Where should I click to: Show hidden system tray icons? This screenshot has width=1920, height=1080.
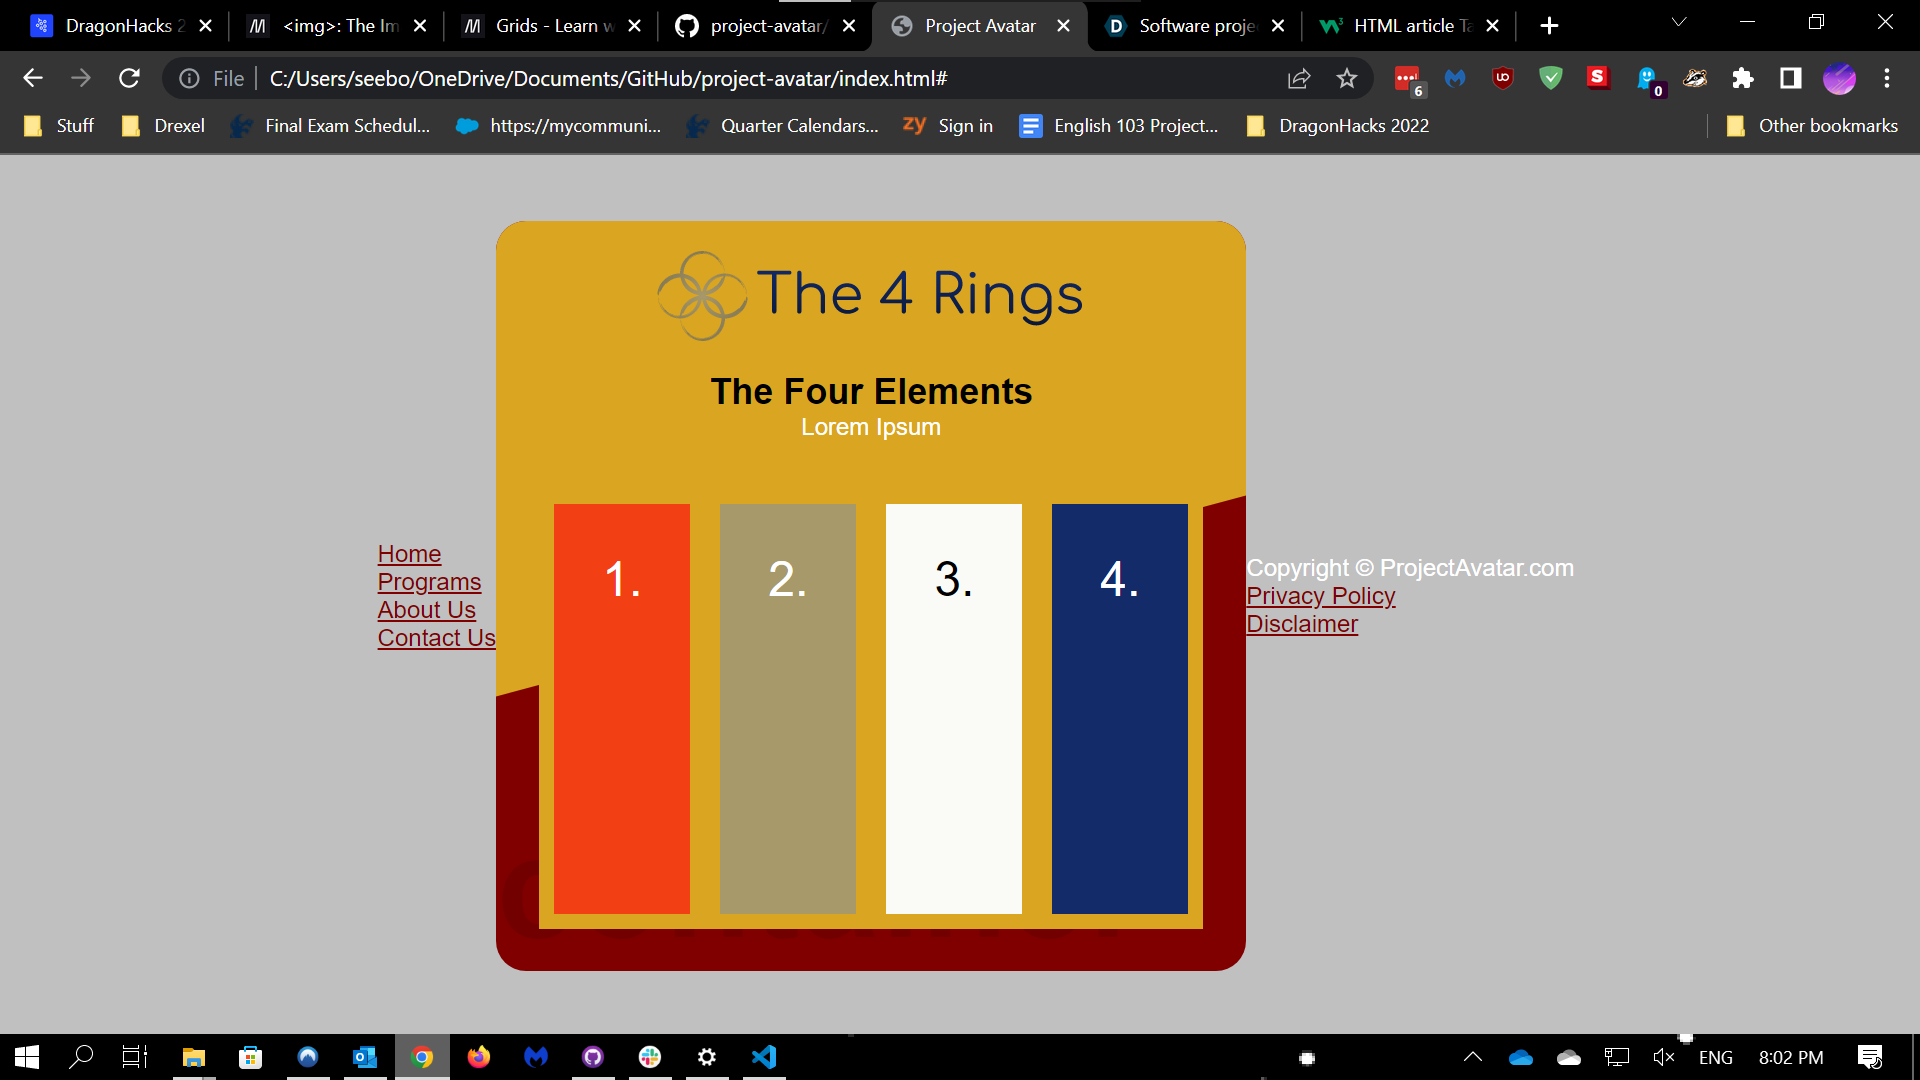(1473, 1057)
